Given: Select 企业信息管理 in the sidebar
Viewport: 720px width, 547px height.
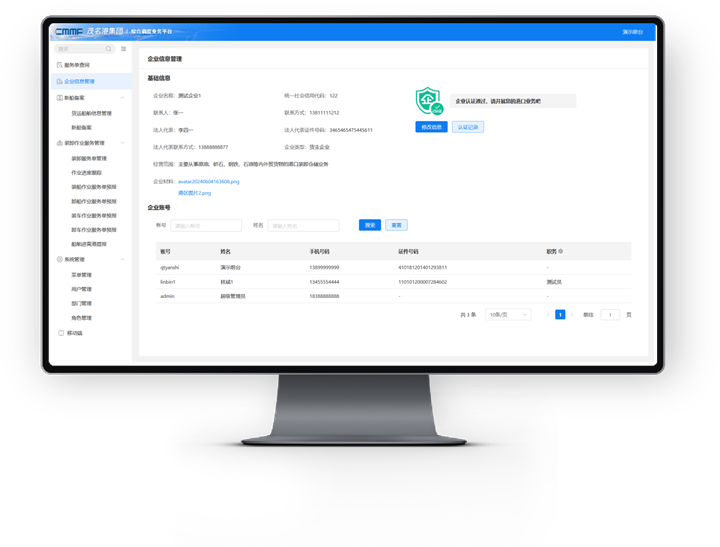Looking at the screenshot, I should tap(80, 81).
